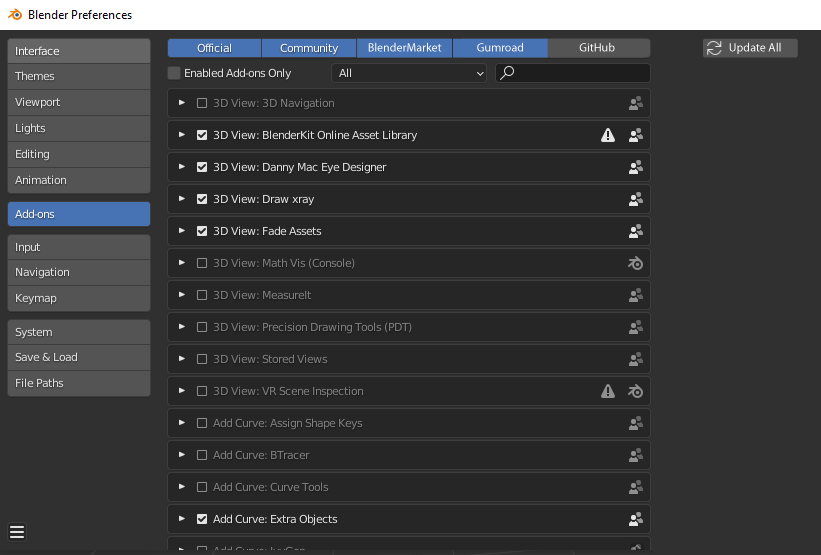Open the Themes preferences section

coord(79,76)
